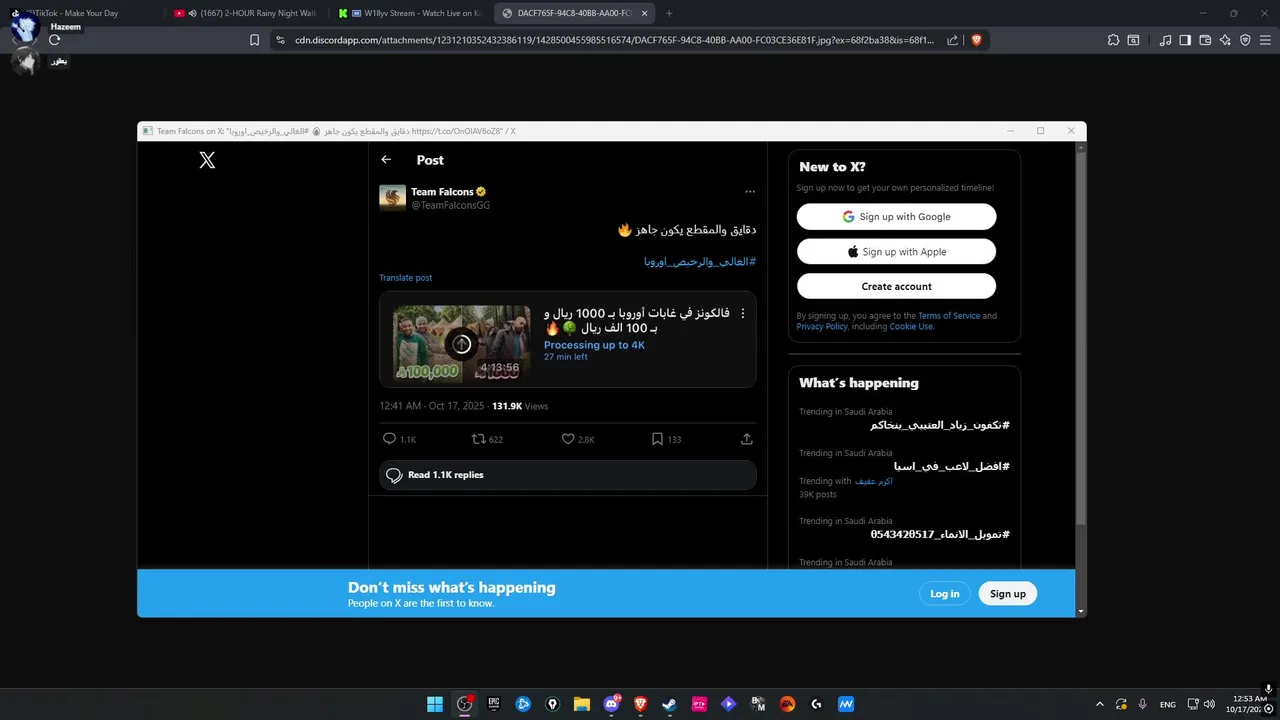Show hidden system tray icons chevron
Image resolution: width=1280 pixels, height=720 pixels.
1100,704
